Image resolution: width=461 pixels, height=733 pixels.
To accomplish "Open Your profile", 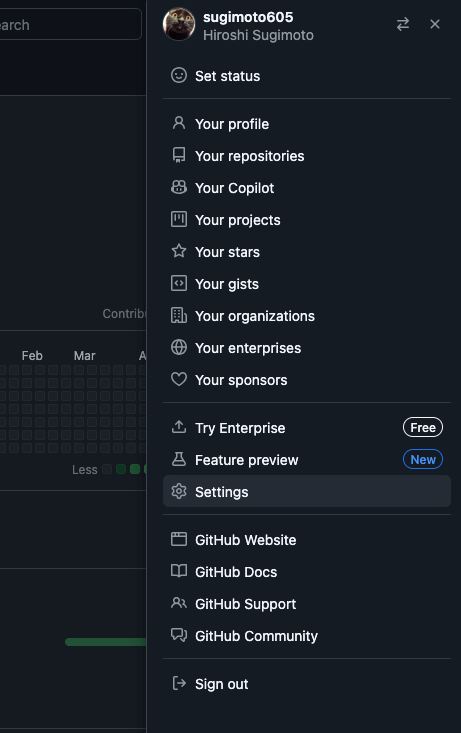I will coord(307,124).
